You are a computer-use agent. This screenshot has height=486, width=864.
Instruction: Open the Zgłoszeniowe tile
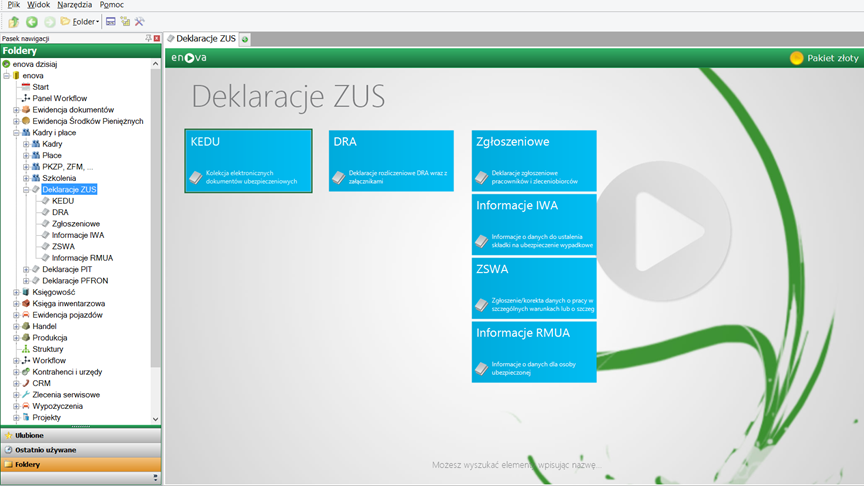(x=534, y=161)
